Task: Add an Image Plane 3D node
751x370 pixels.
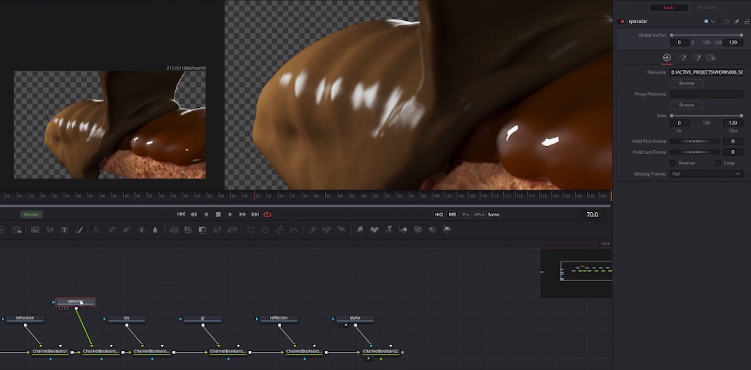Action: (359, 230)
